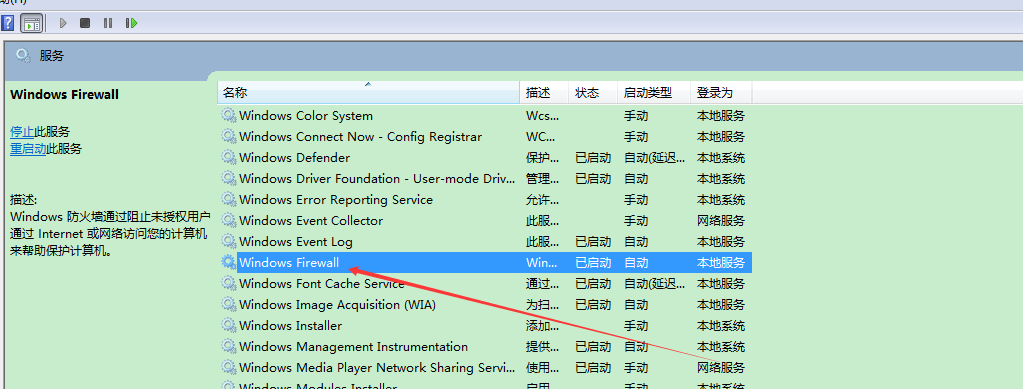
Task: Click 手动 startup type of Windows Color System
Action: (x=636, y=116)
